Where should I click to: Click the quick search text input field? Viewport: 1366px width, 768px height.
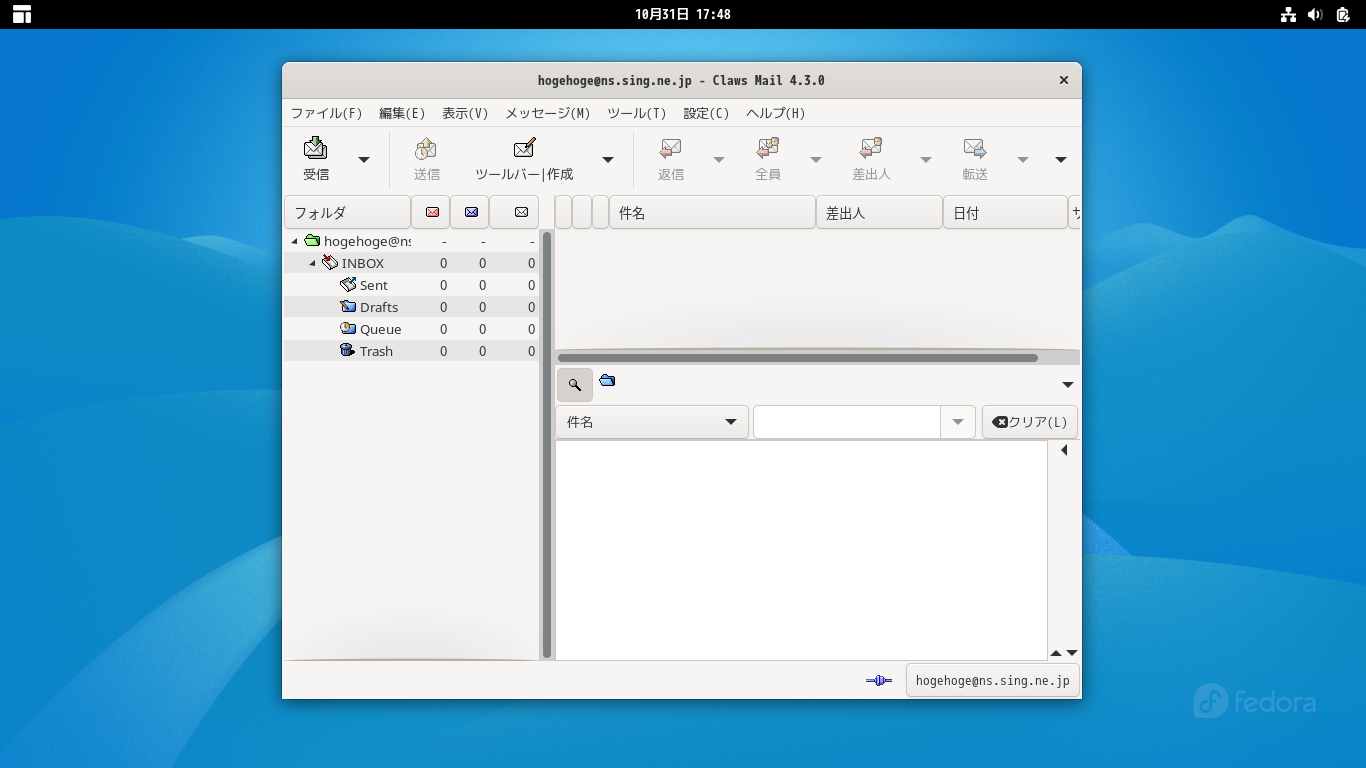point(846,422)
